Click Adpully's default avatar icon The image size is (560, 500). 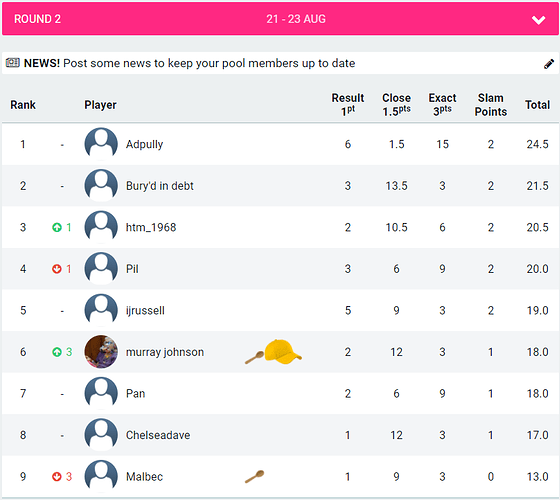[x=101, y=144]
